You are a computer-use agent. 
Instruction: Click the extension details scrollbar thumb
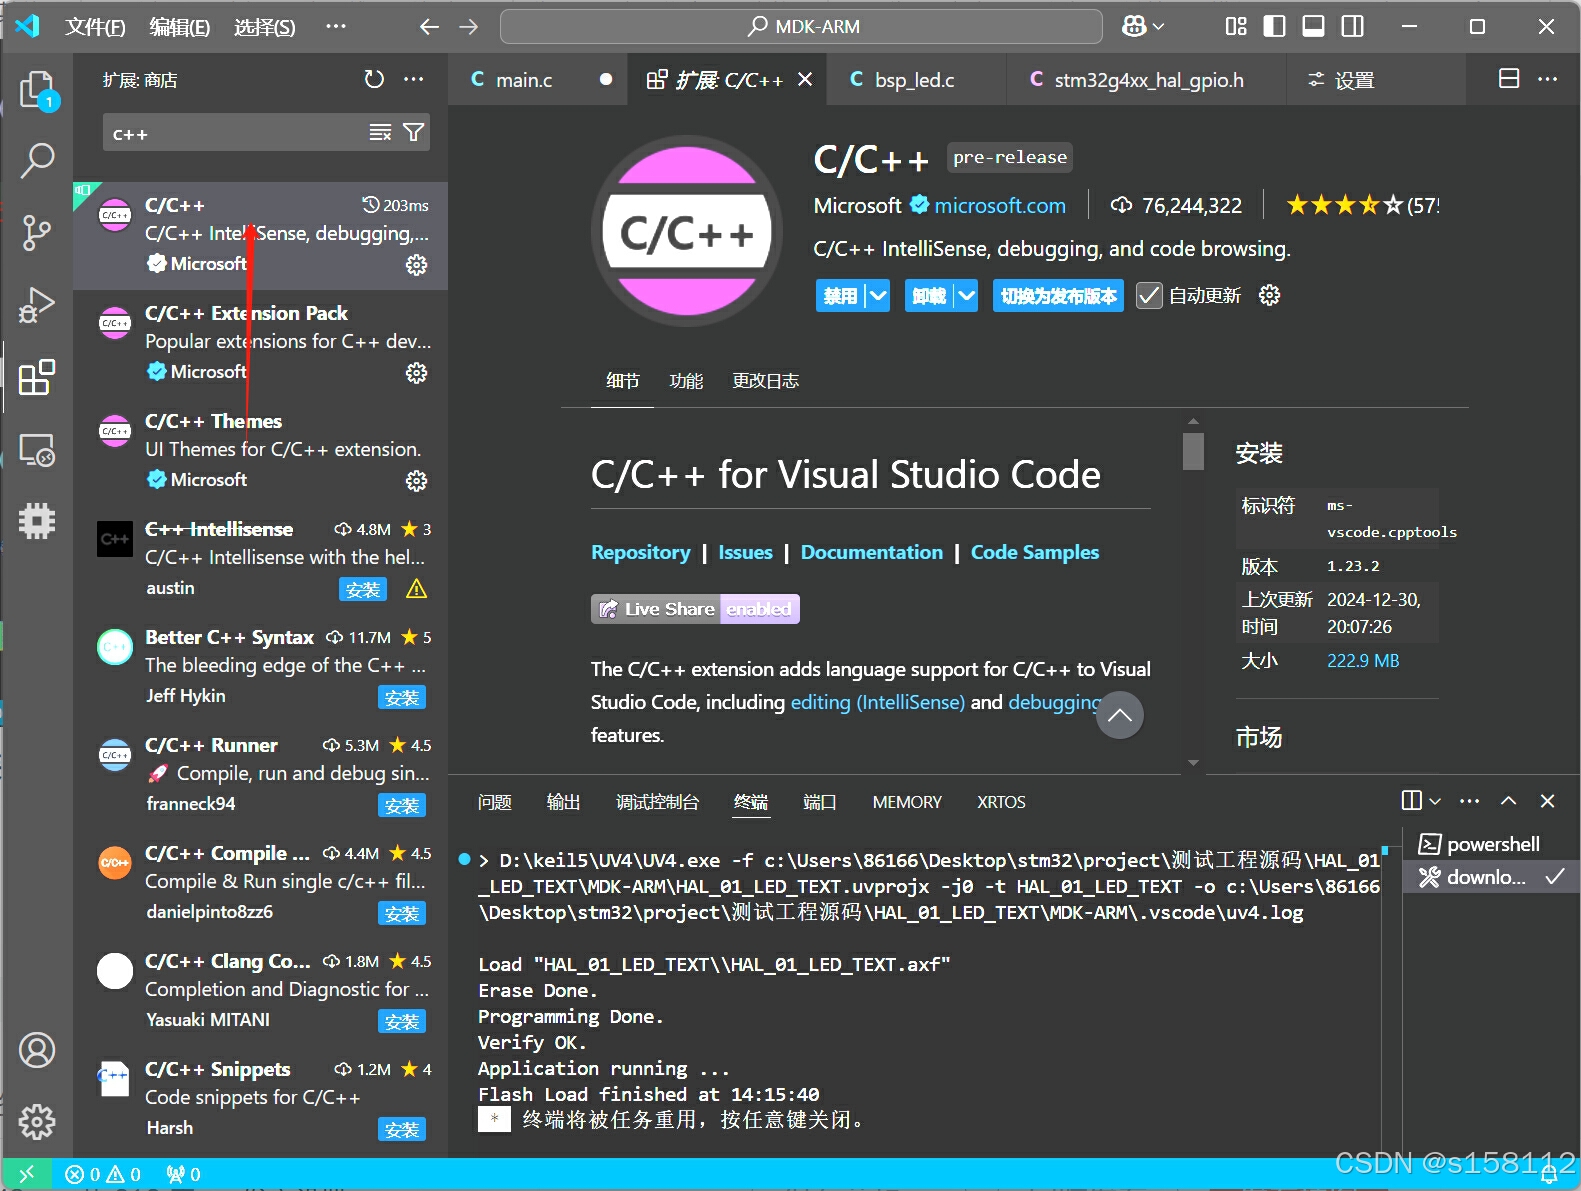[1193, 451]
